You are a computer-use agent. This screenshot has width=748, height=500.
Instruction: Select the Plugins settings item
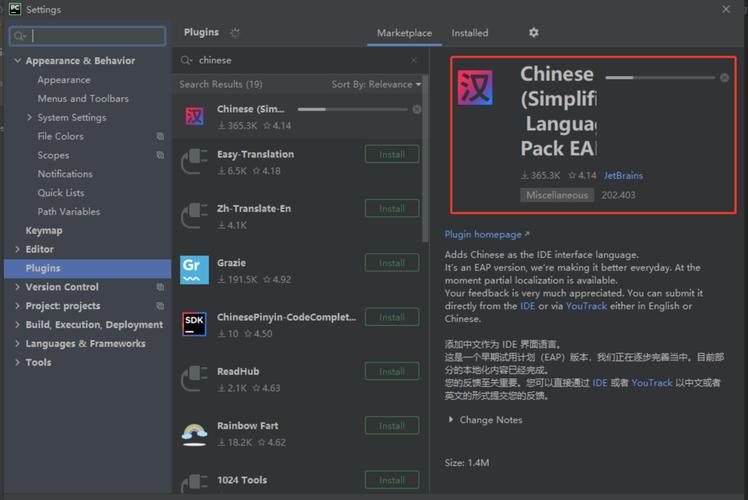[x=87, y=268]
